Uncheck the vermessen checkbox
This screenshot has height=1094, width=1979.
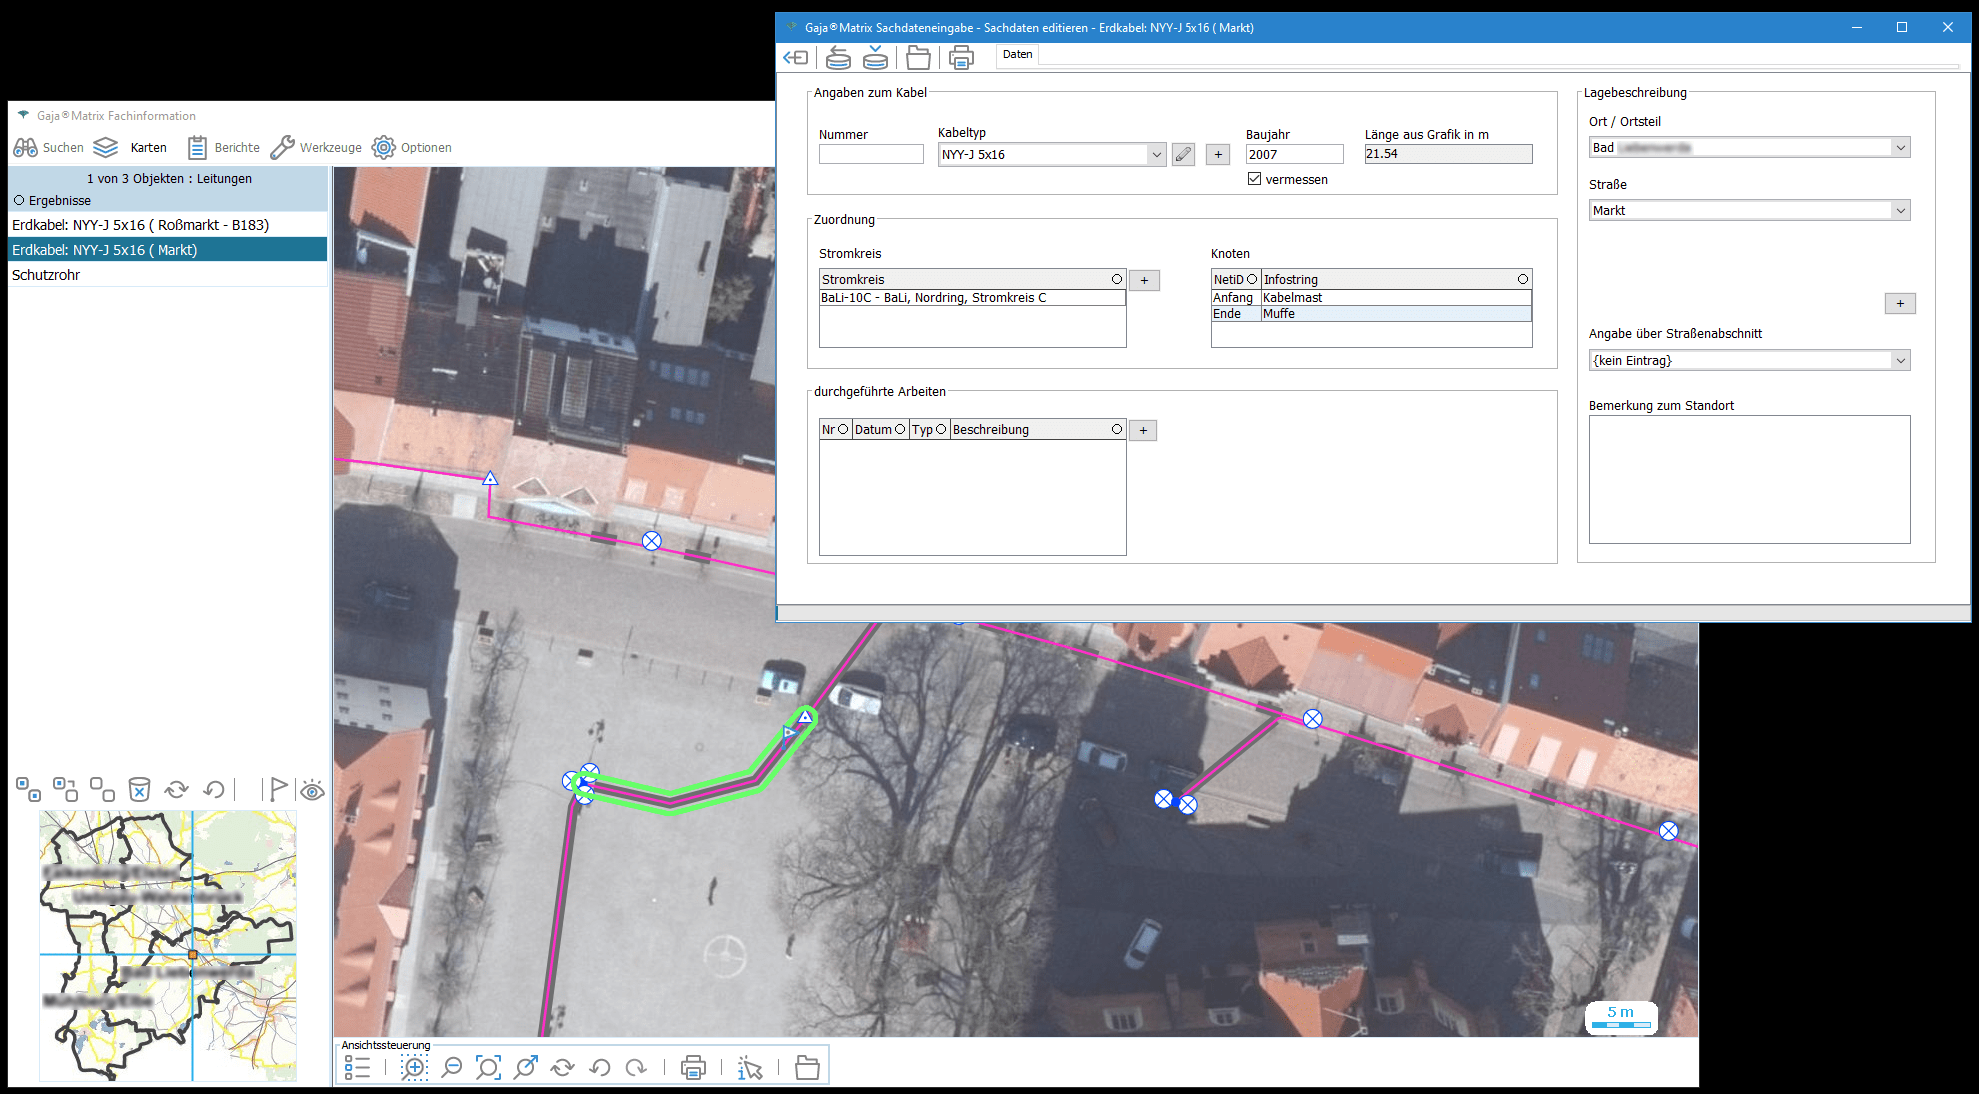click(1254, 179)
